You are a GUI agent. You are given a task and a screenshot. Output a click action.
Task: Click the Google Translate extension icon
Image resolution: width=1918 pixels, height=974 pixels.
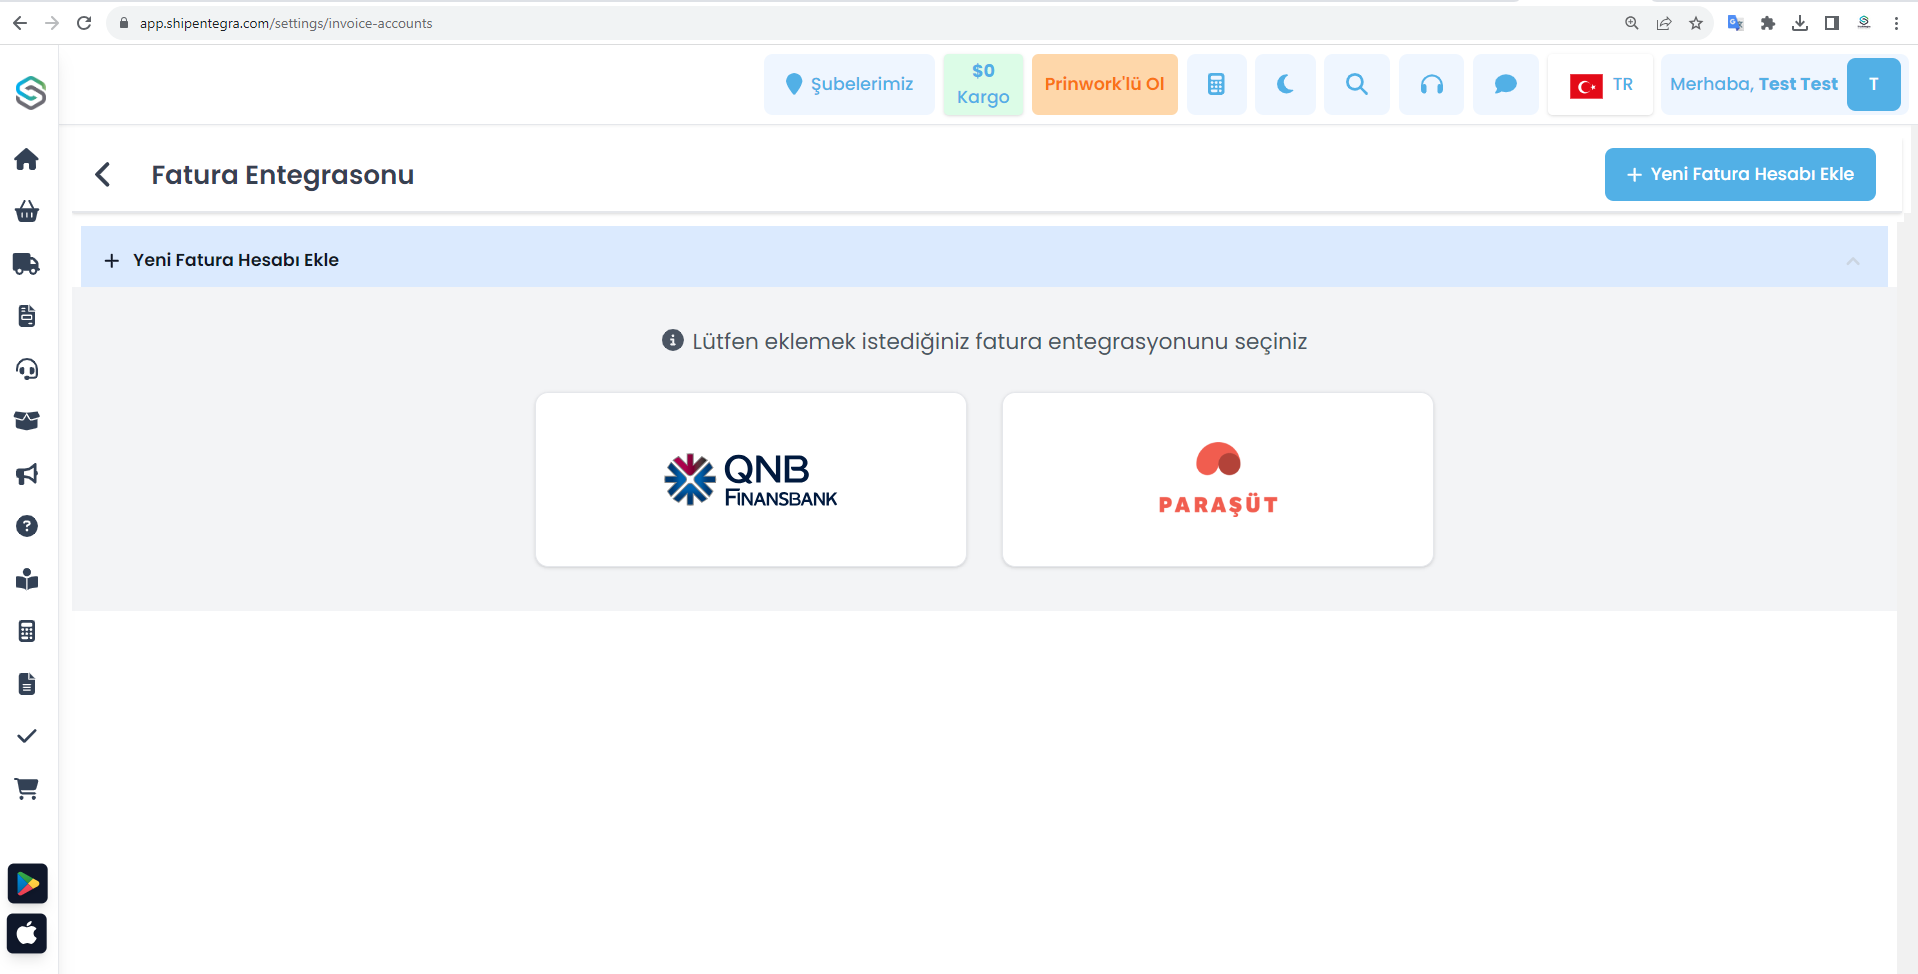pos(1736,23)
